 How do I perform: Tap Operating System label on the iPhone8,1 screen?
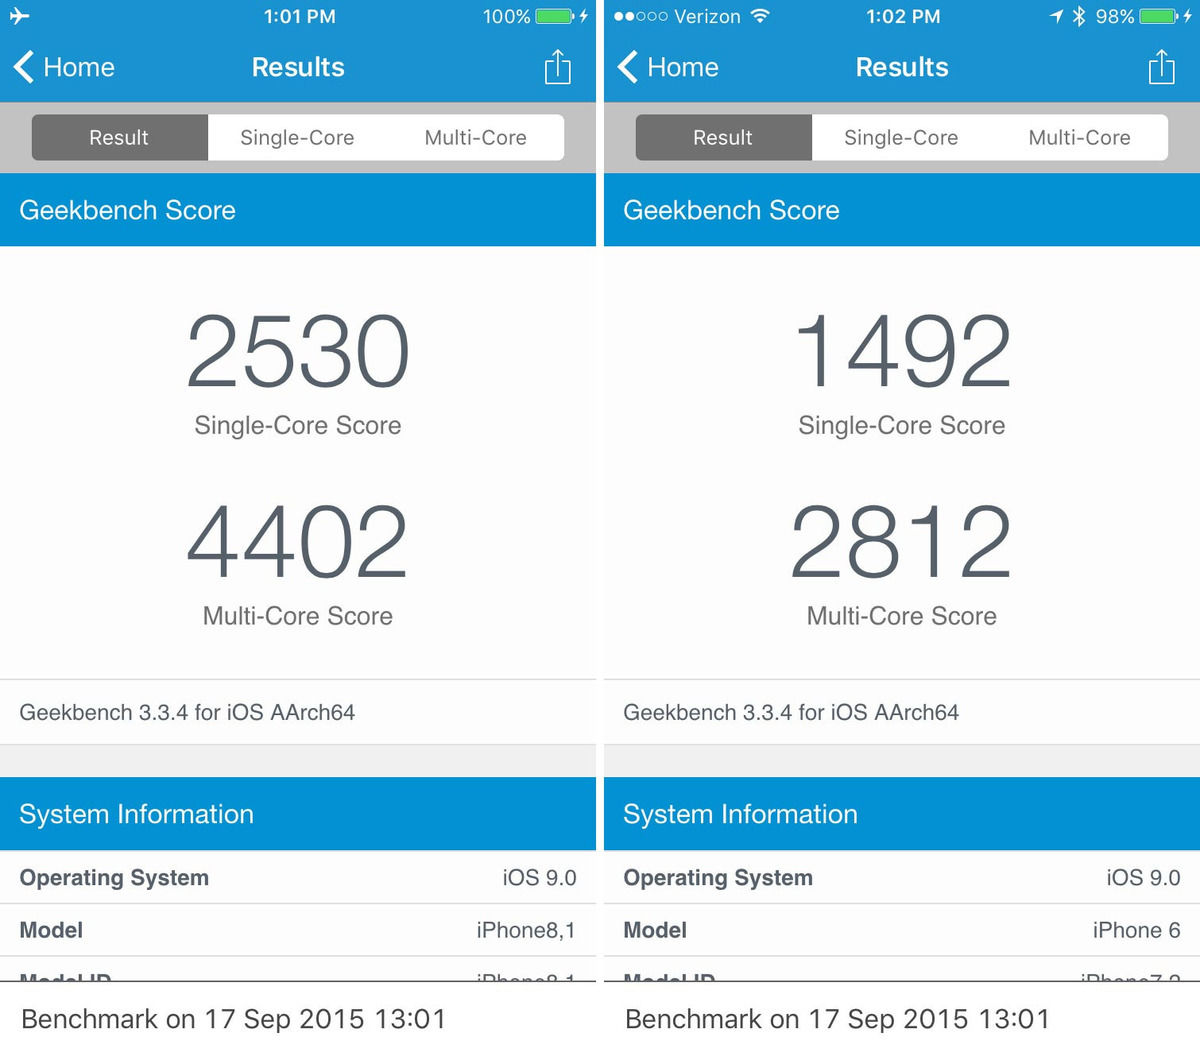[114, 878]
